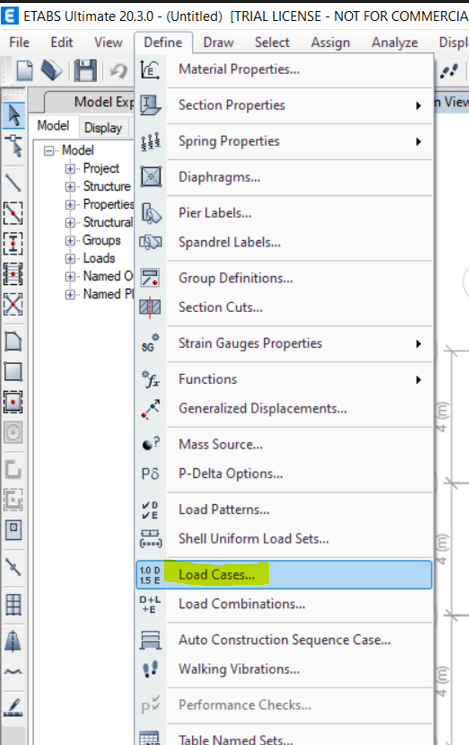Click the New Model blank page icon
The image size is (469, 745).
click(x=24, y=71)
